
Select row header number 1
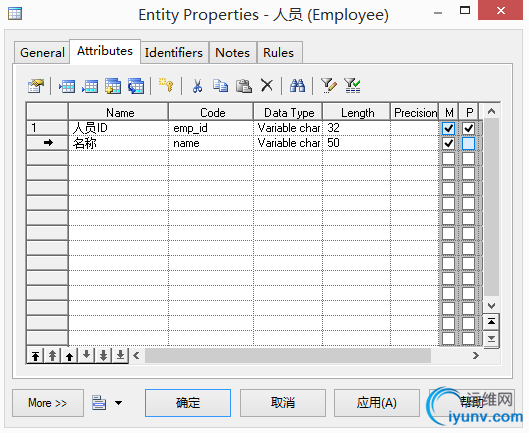point(47,128)
